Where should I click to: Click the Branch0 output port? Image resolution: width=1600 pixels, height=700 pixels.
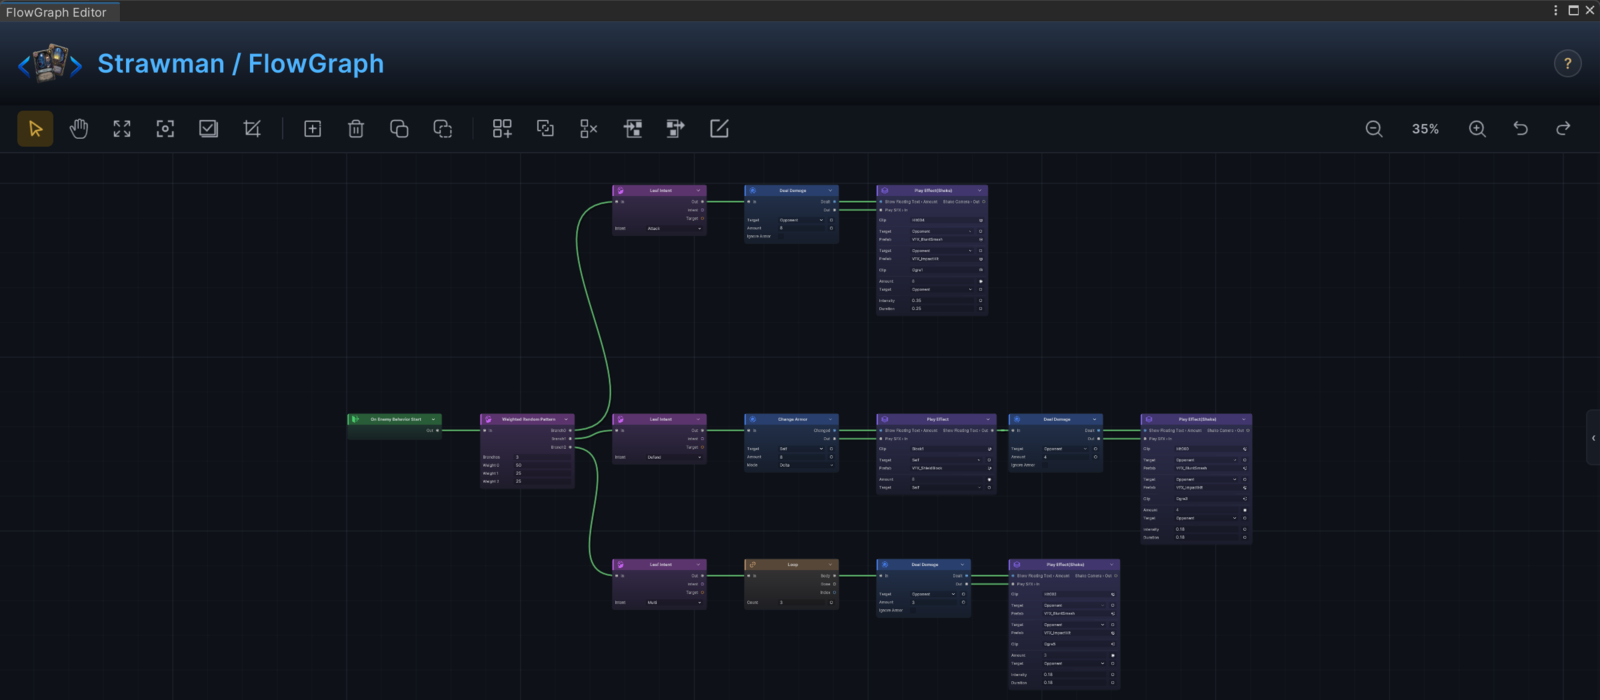click(570, 430)
